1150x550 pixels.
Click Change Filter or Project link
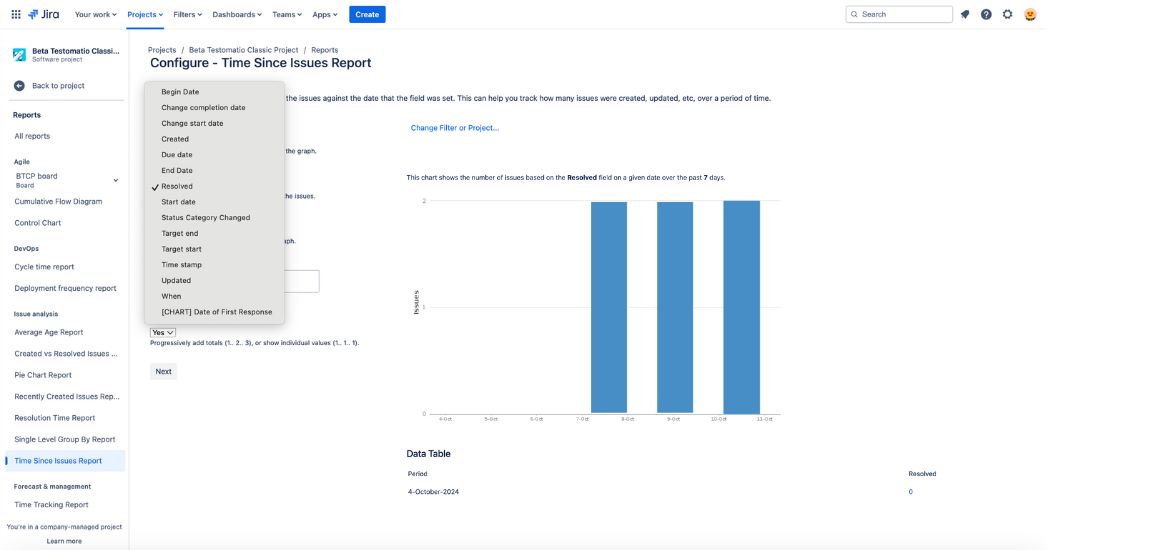(x=454, y=128)
